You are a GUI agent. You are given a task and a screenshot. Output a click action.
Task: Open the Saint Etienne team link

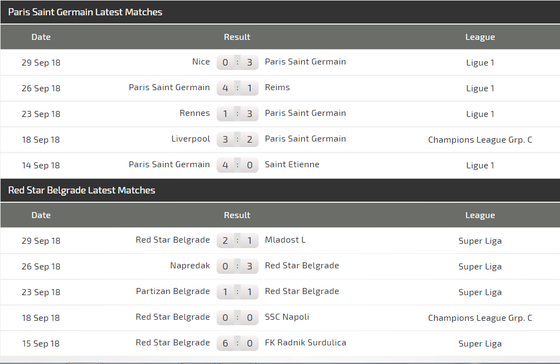point(292,165)
